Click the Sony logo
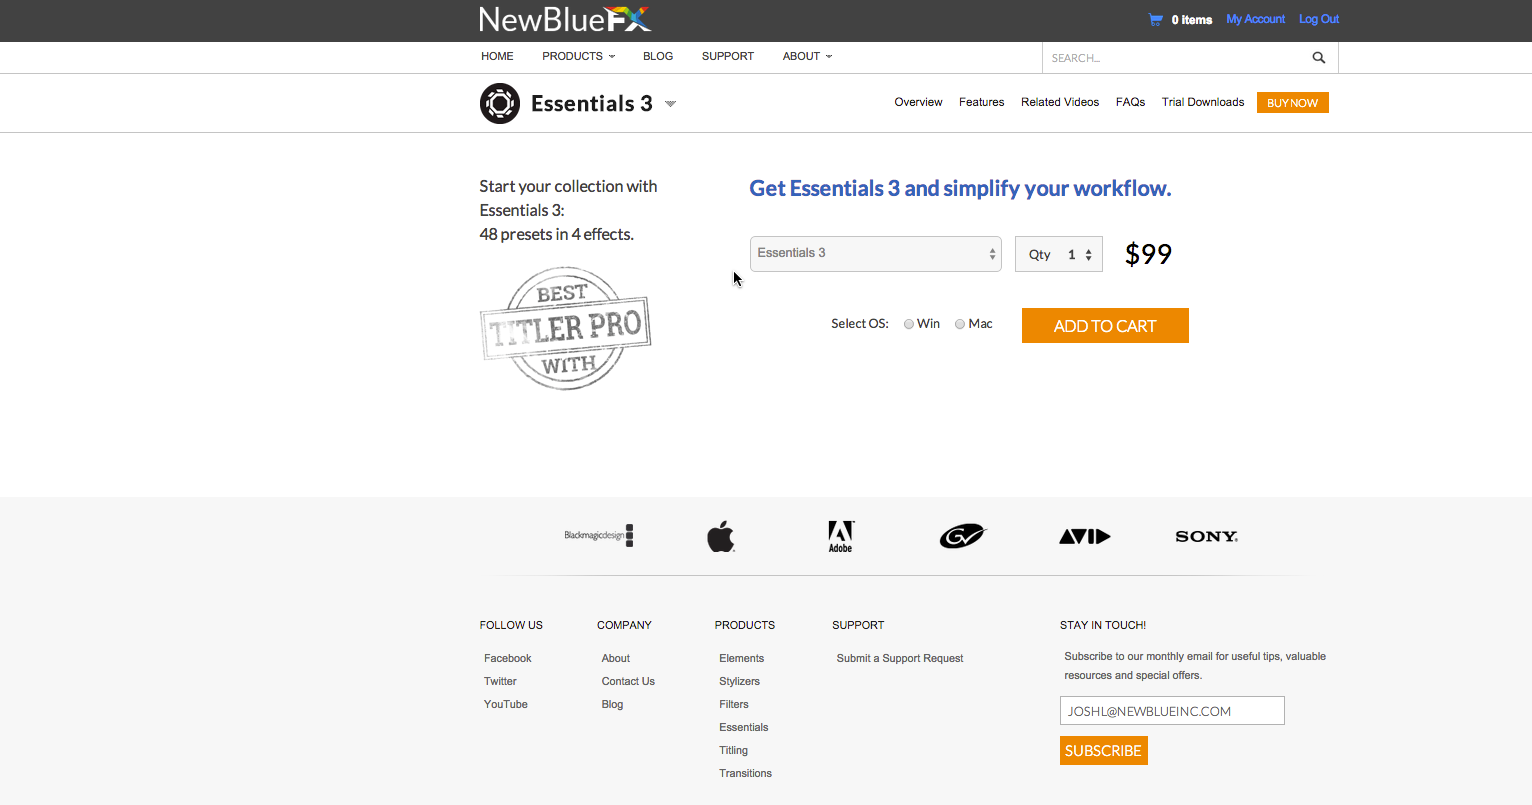The height and width of the screenshot is (805, 1532). click(x=1206, y=537)
